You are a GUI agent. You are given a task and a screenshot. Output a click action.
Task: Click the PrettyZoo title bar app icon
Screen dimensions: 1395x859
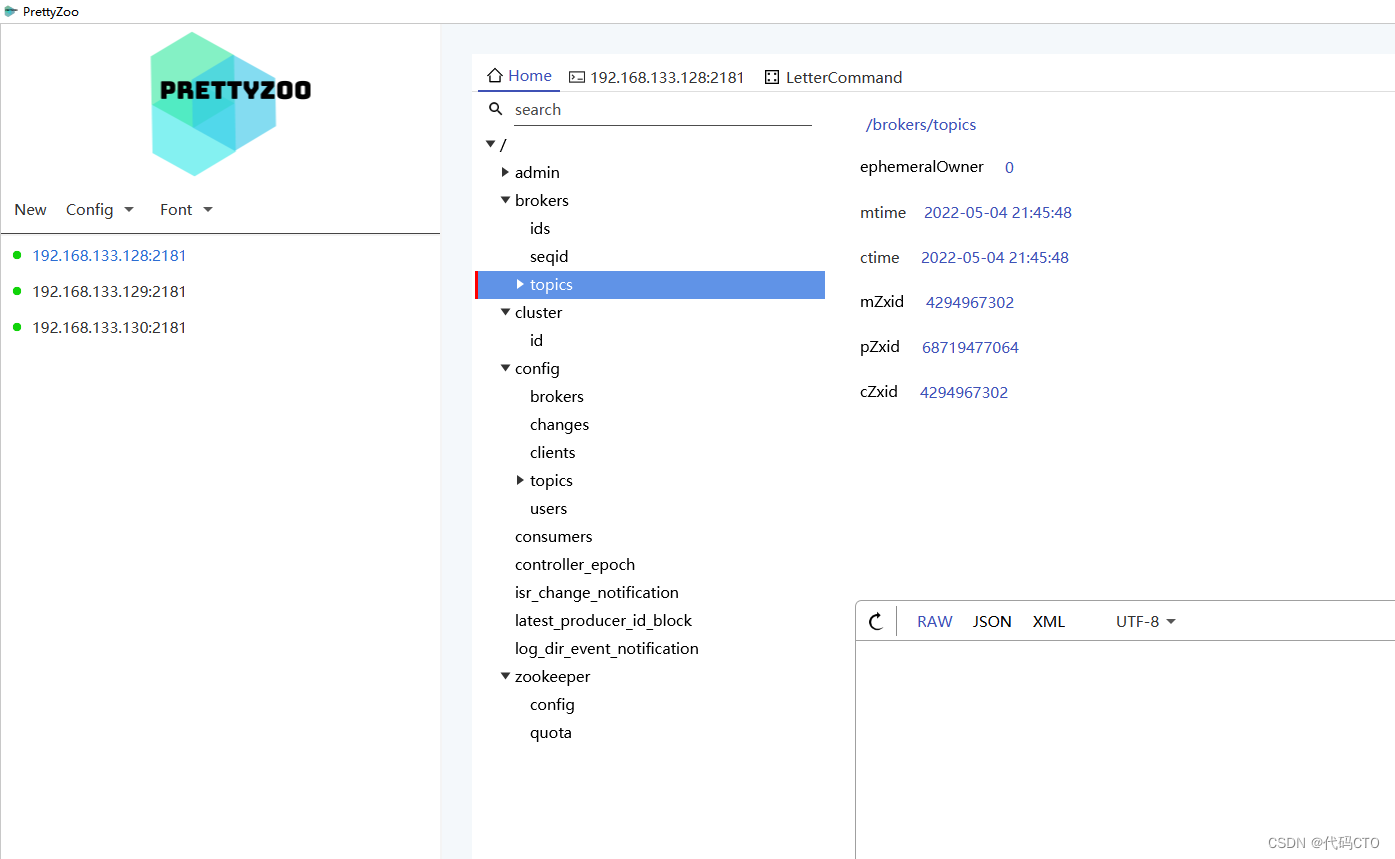(x=11, y=11)
